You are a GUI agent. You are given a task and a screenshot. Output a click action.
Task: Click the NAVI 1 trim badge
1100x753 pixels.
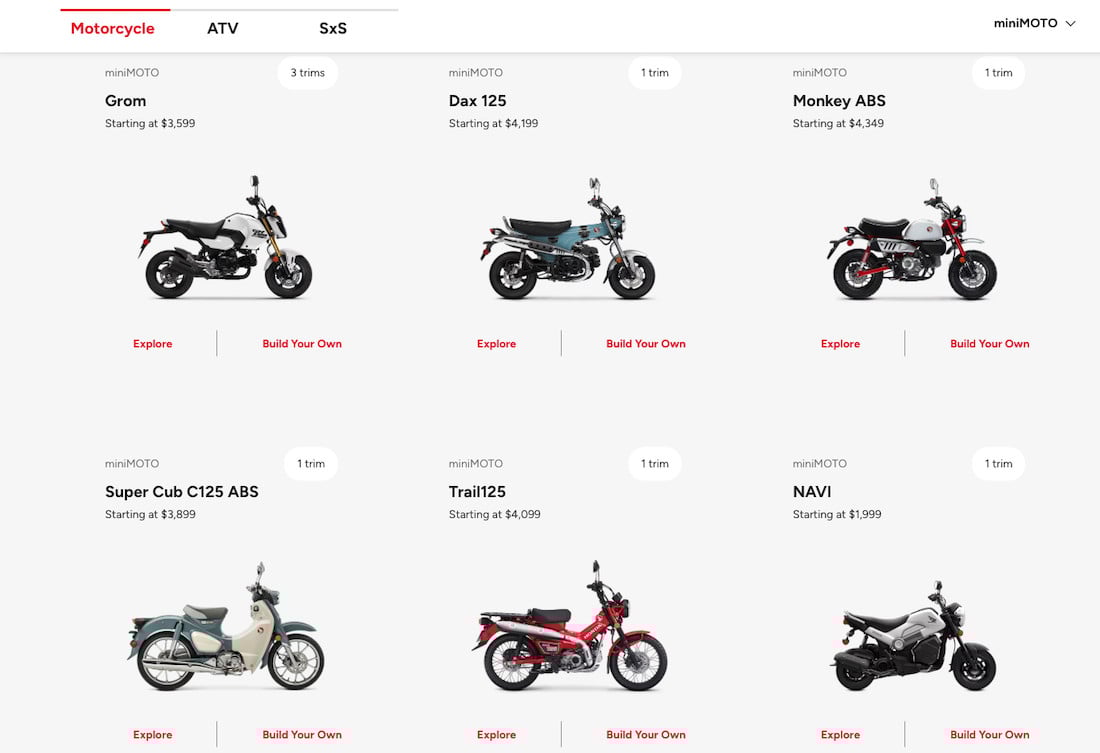[x=998, y=463]
